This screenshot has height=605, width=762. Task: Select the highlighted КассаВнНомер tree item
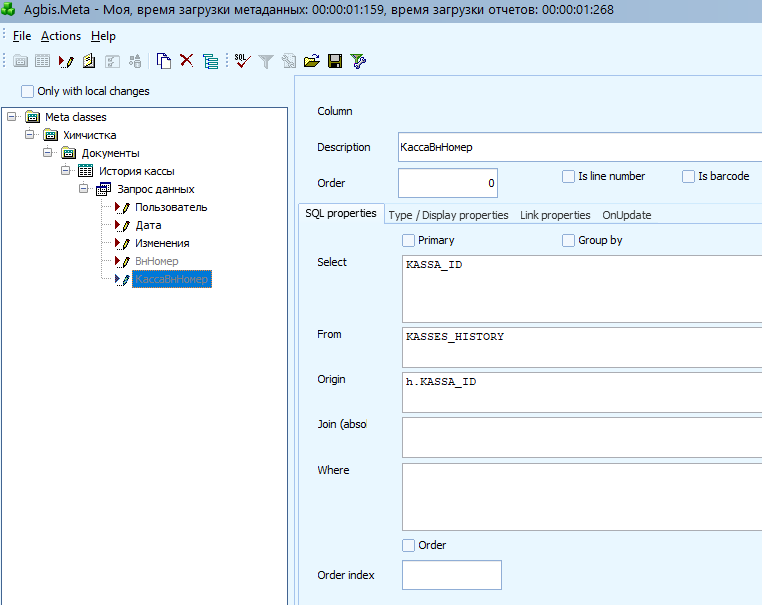tap(172, 279)
